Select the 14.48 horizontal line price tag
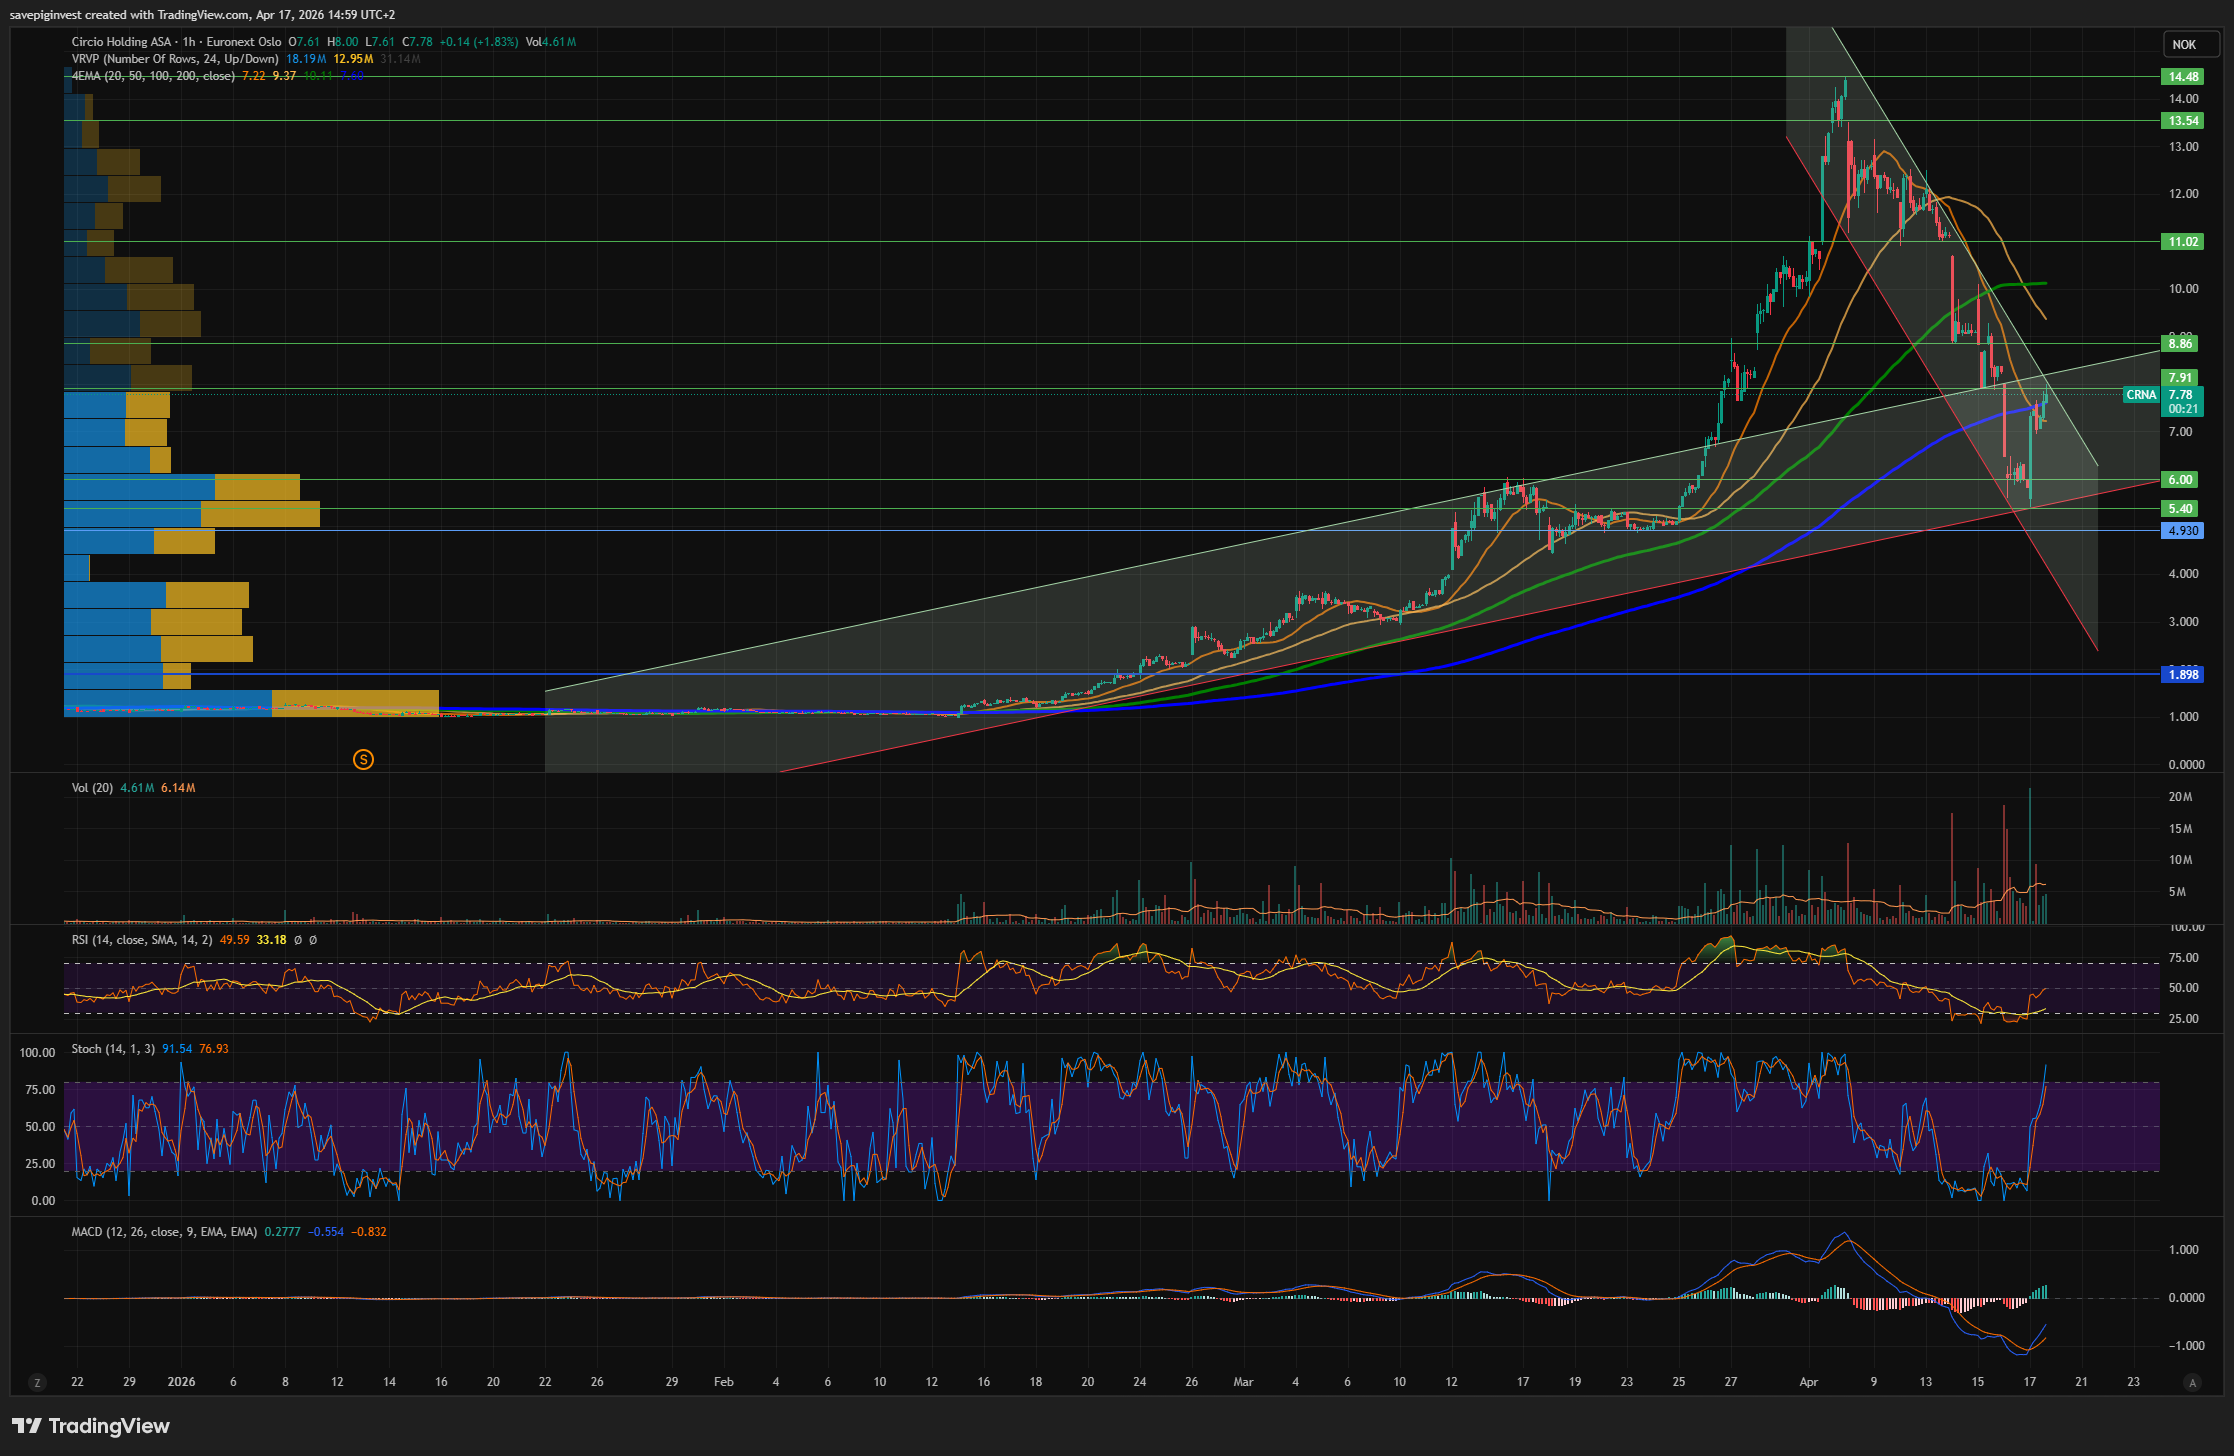This screenshot has width=2234, height=1456. (2181, 77)
